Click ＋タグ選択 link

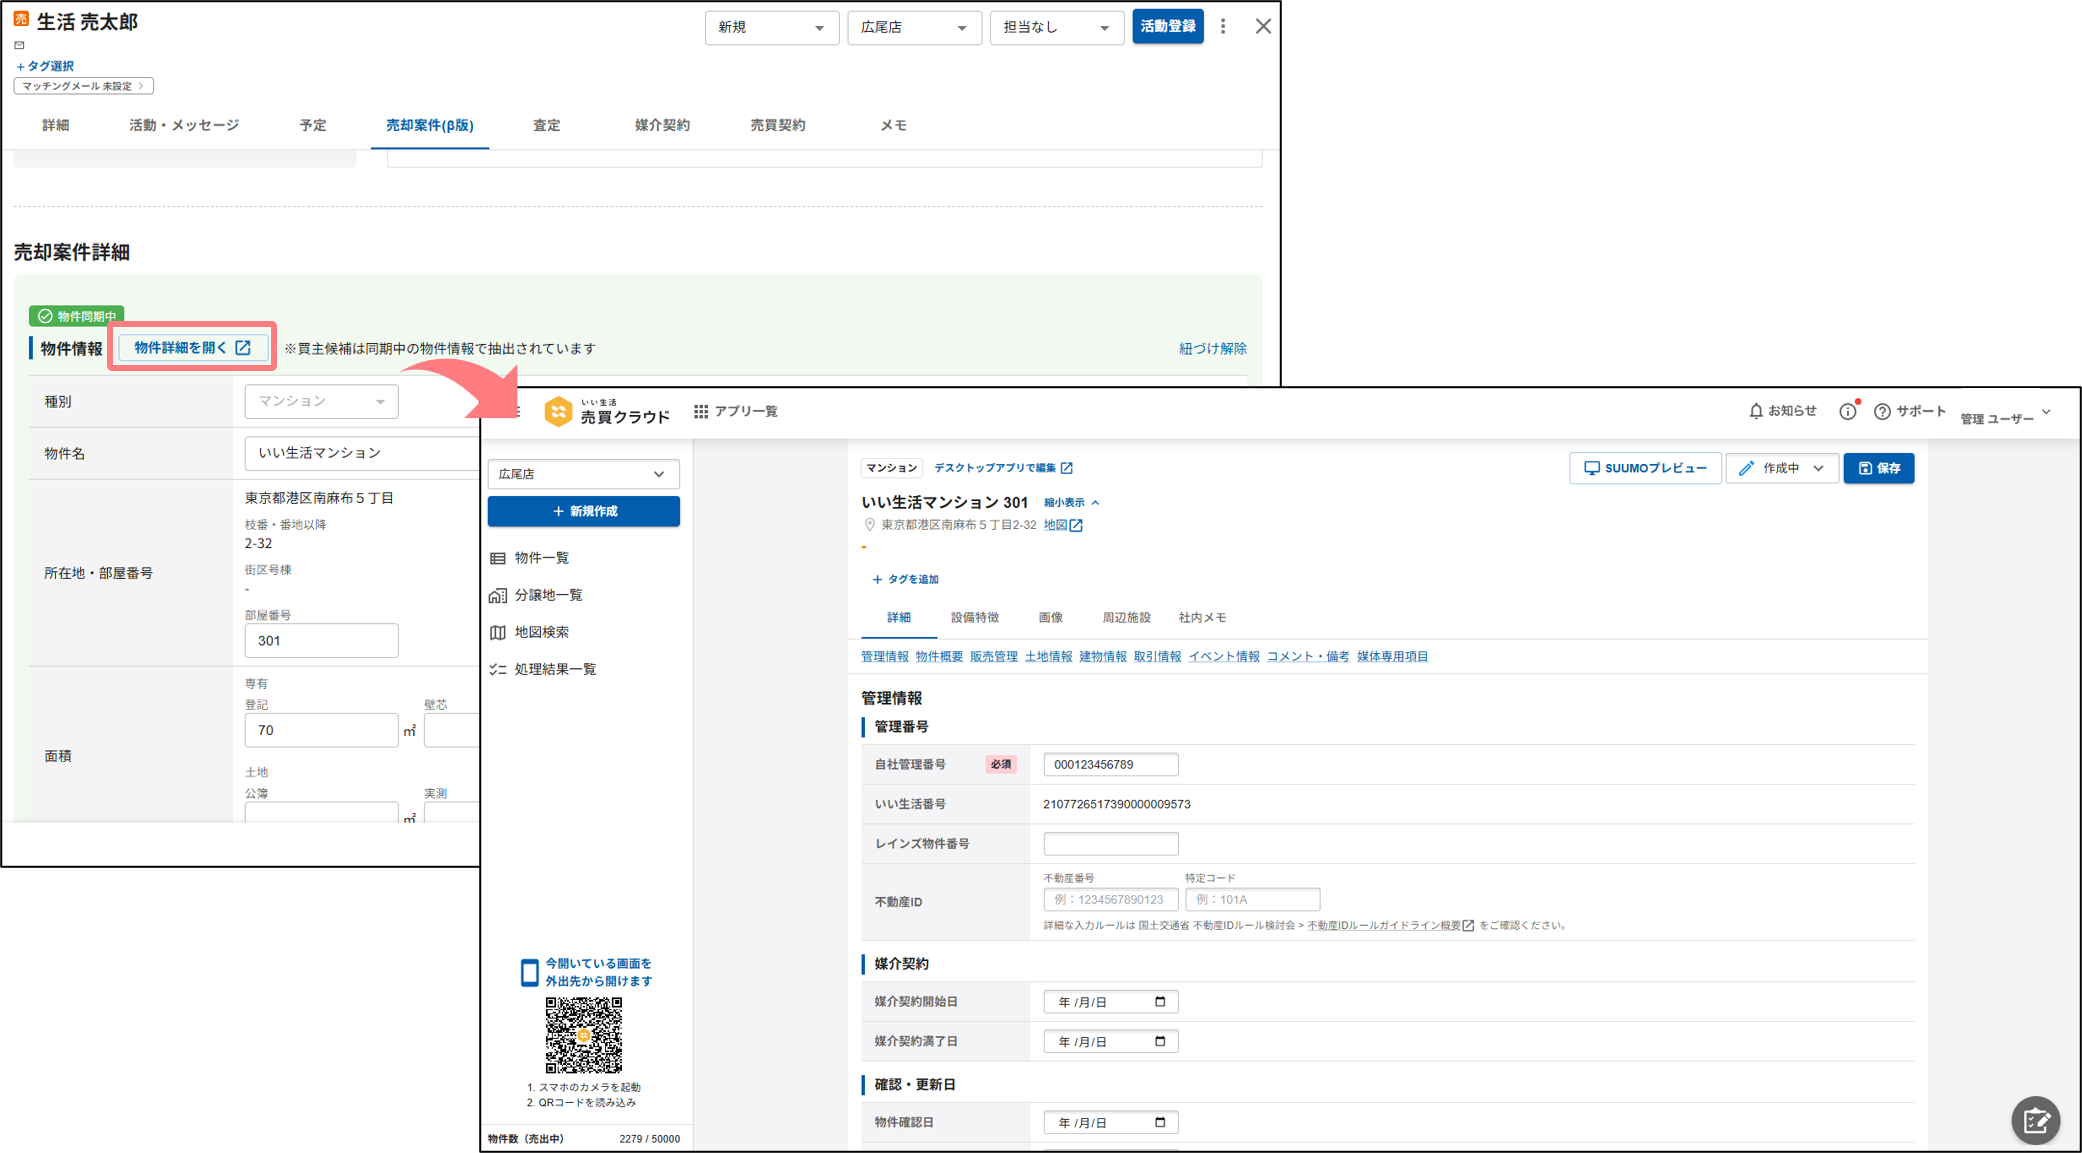pyautogui.click(x=44, y=66)
